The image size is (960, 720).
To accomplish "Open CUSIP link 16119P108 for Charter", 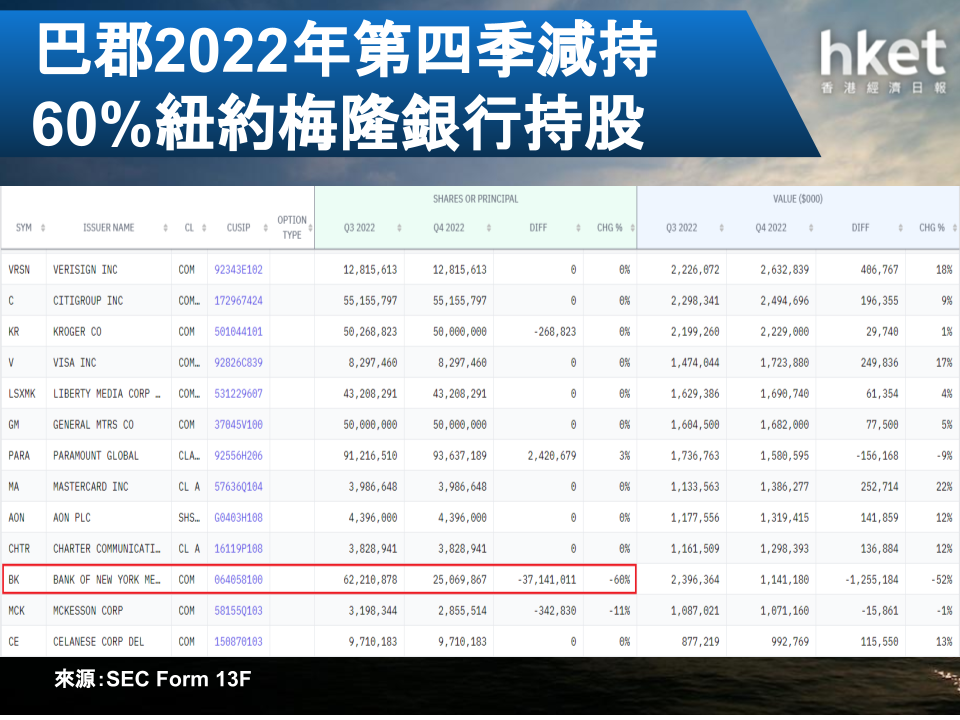I will pos(238,549).
